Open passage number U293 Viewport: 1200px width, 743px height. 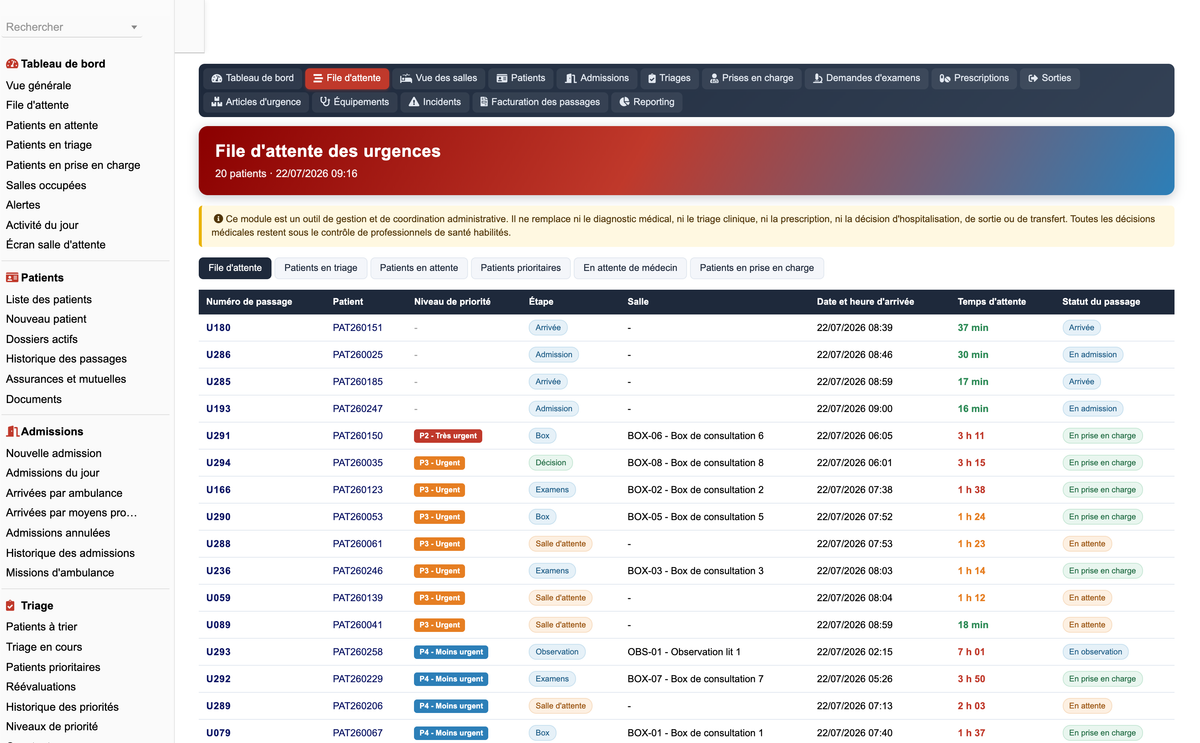(218, 652)
